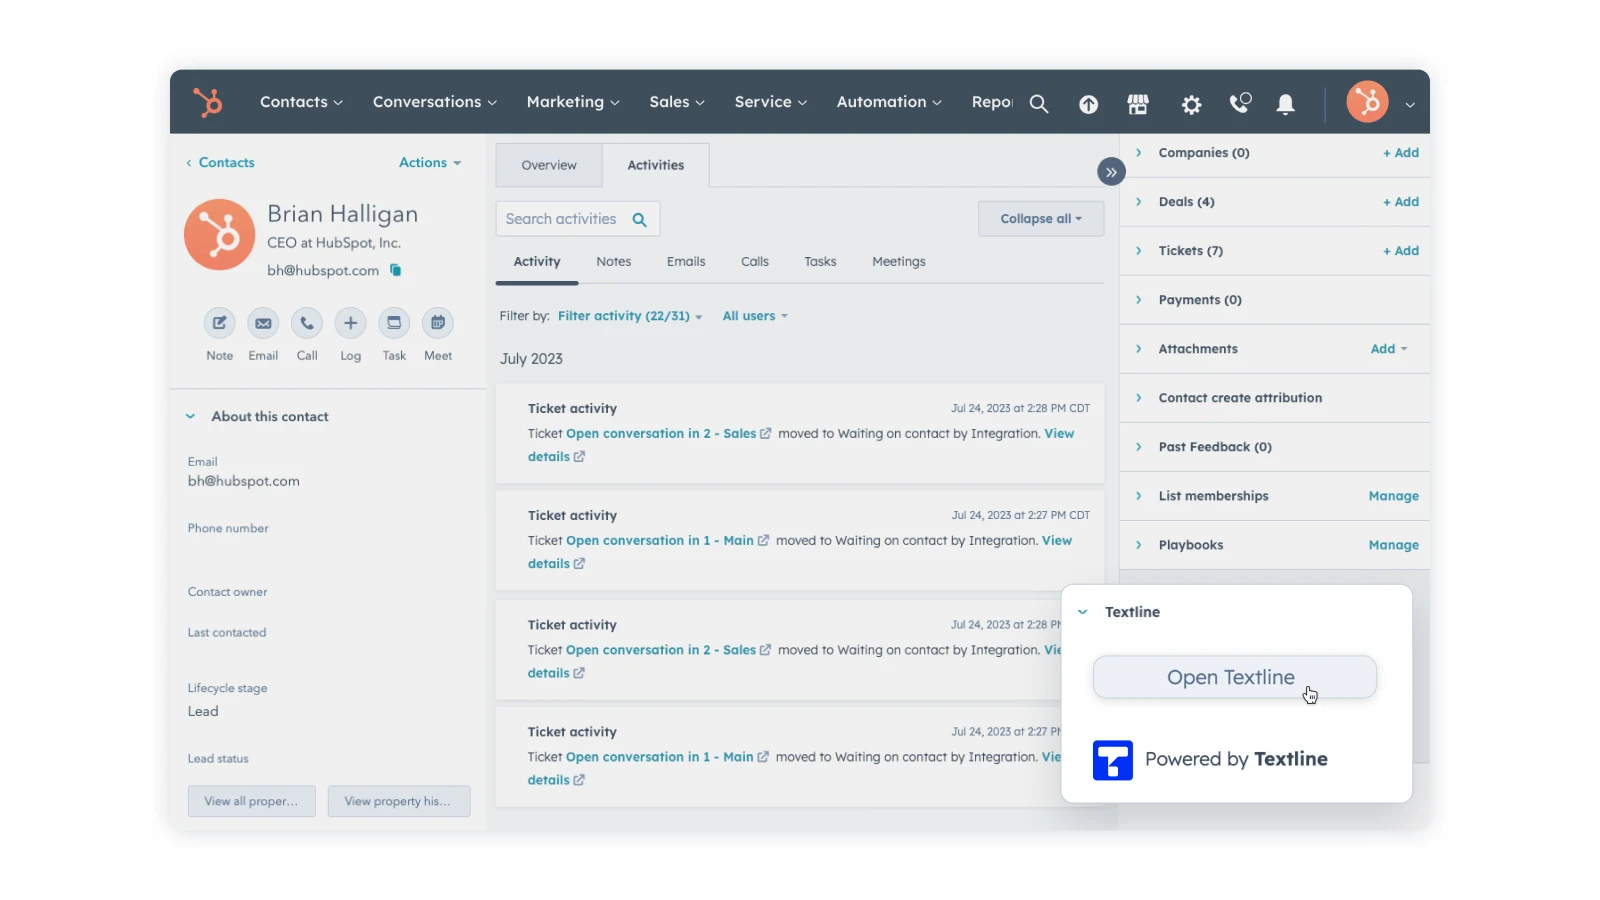Go back via Contacts link
1600x900 pixels.
pyautogui.click(x=220, y=162)
